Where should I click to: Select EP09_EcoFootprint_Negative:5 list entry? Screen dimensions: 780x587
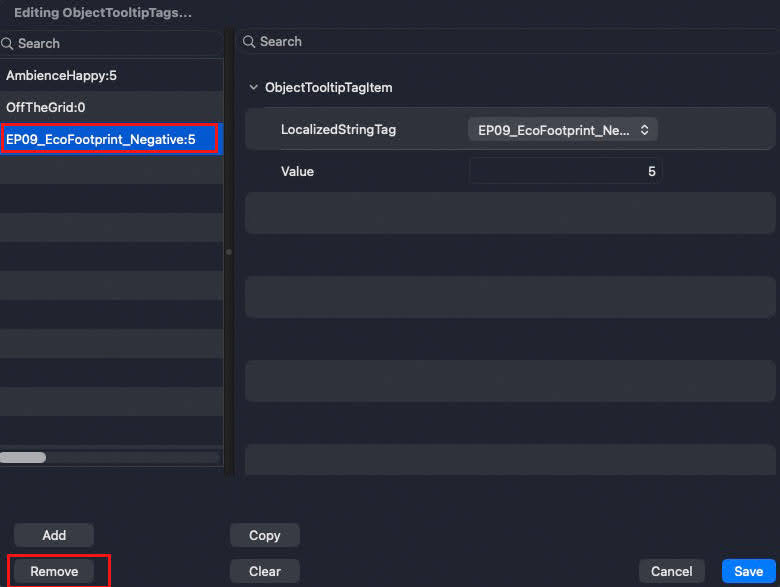[x=111, y=139]
